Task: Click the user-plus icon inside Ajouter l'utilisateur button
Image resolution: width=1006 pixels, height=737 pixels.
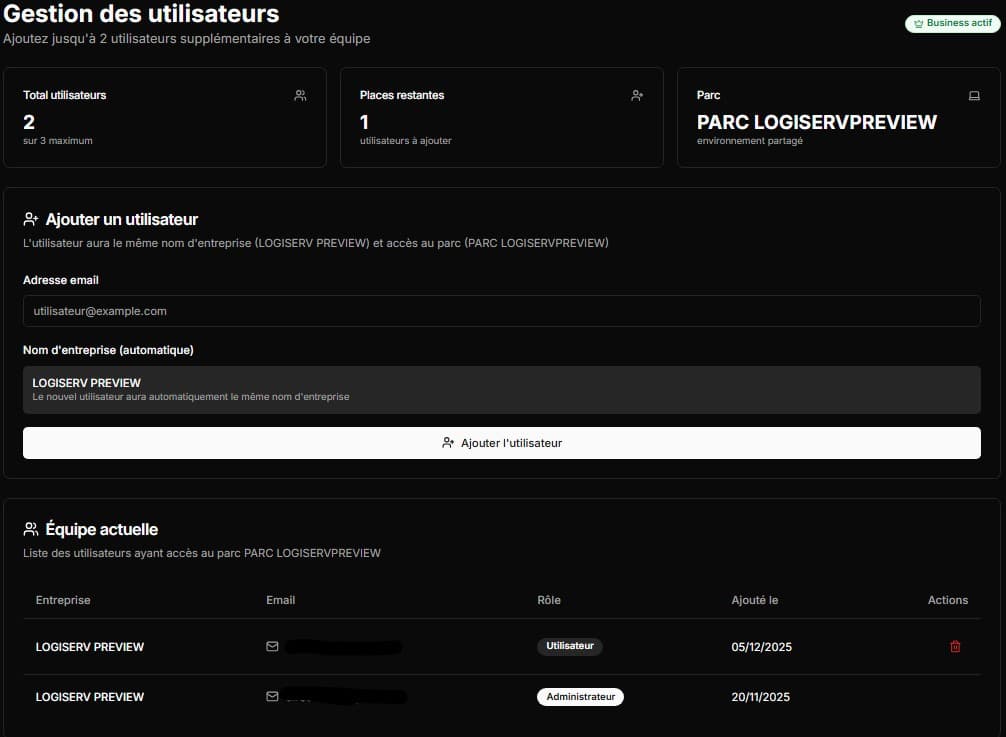Action: pyautogui.click(x=449, y=442)
